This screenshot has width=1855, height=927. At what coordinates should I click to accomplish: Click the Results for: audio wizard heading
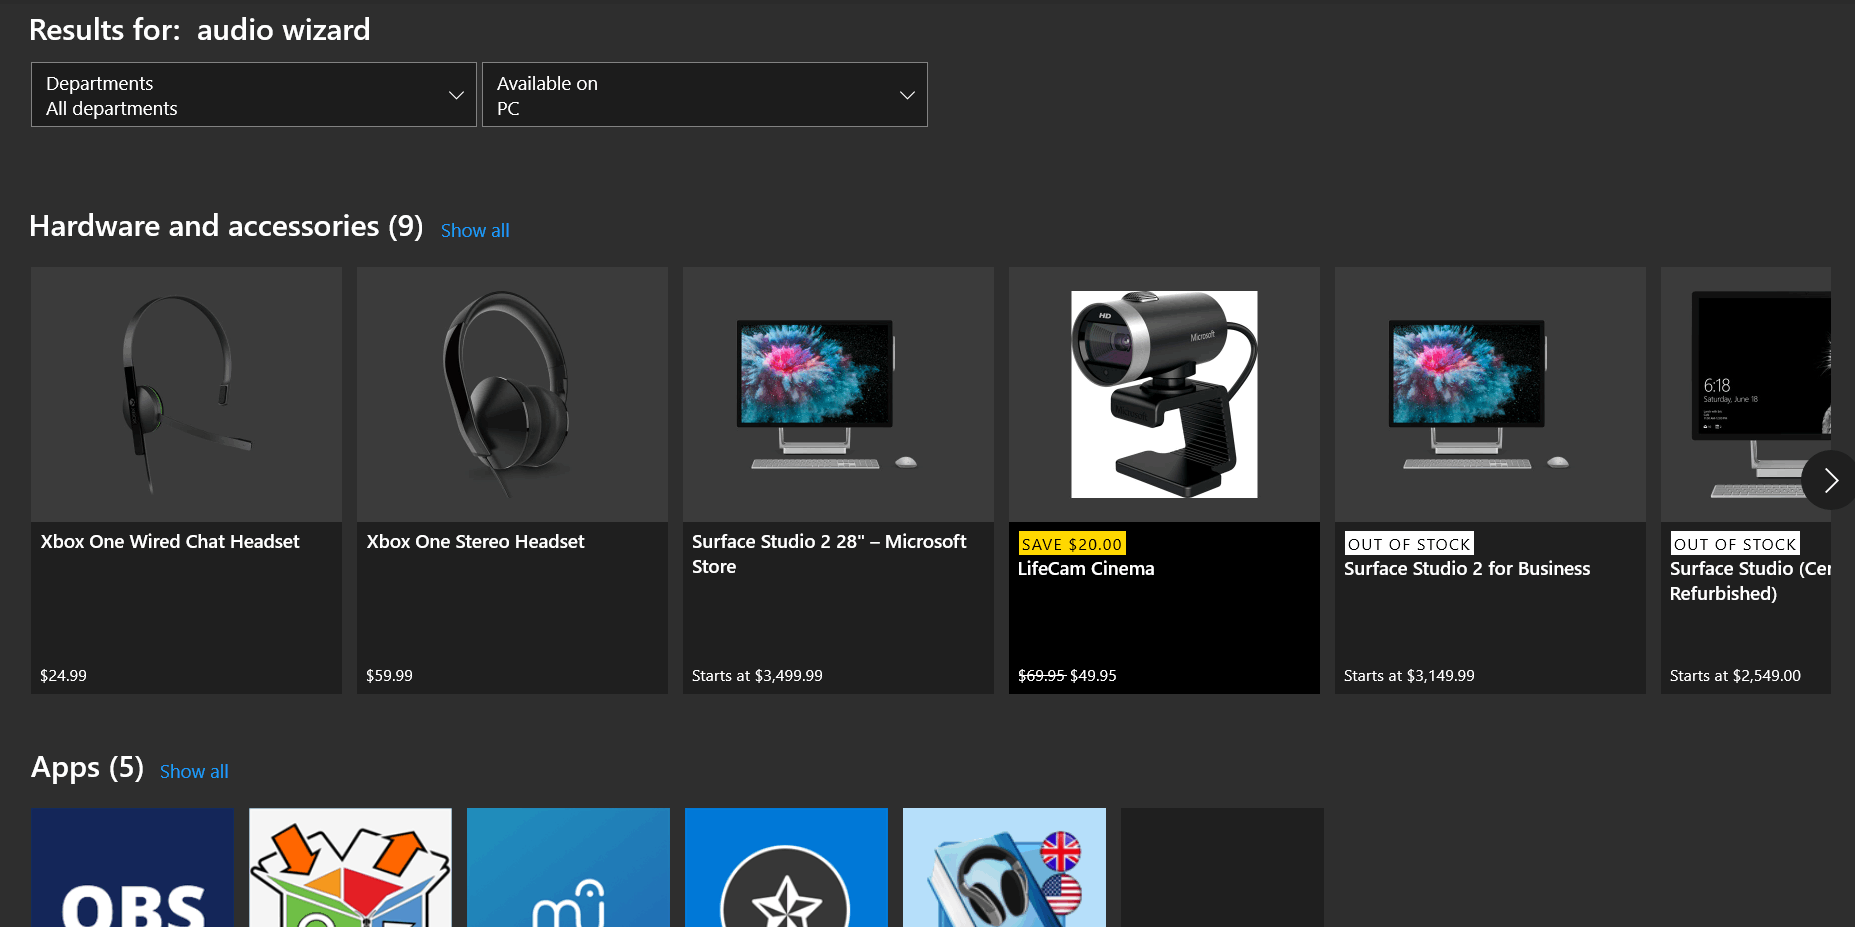click(x=200, y=30)
